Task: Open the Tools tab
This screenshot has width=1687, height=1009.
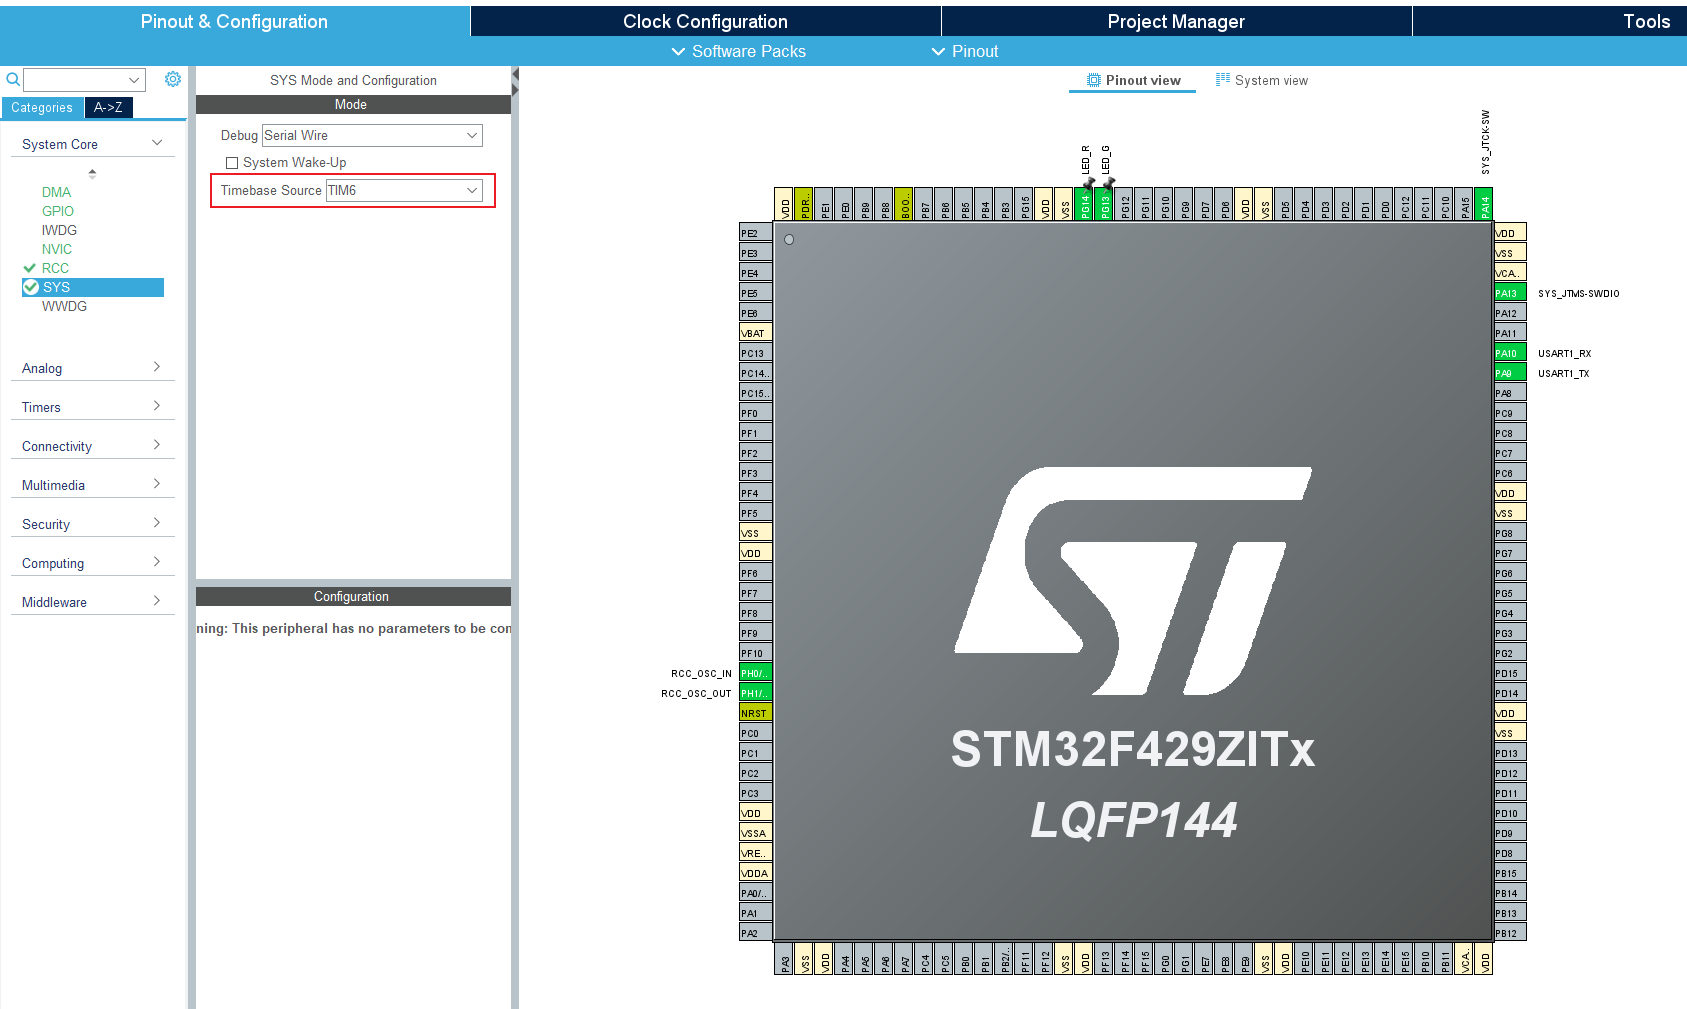Action: pyautogui.click(x=1549, y=21)
